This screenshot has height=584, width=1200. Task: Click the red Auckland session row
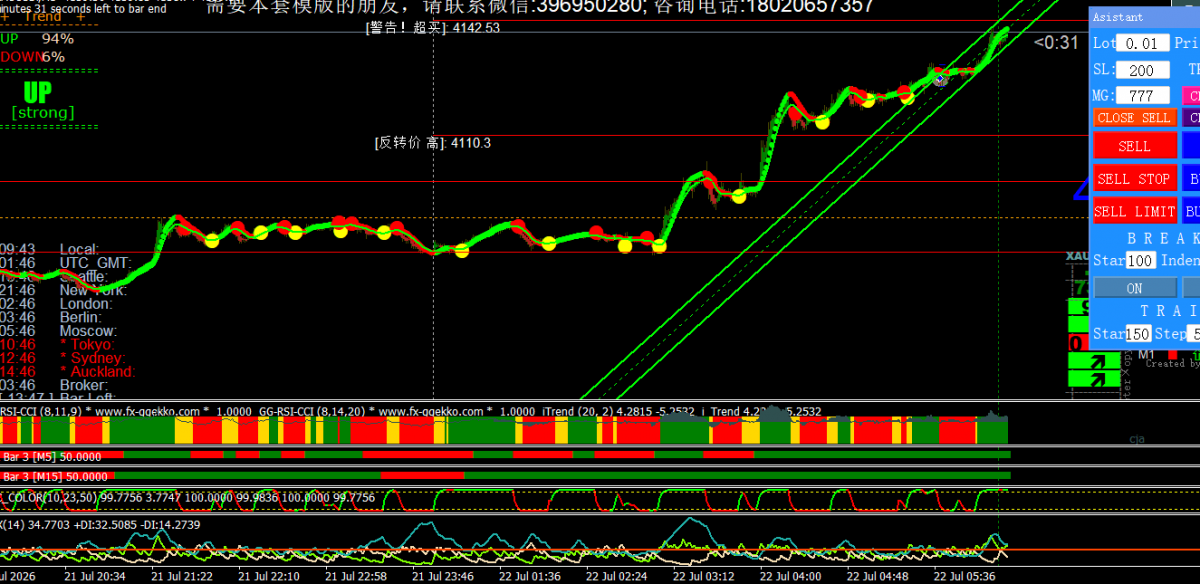coord(68,372)
